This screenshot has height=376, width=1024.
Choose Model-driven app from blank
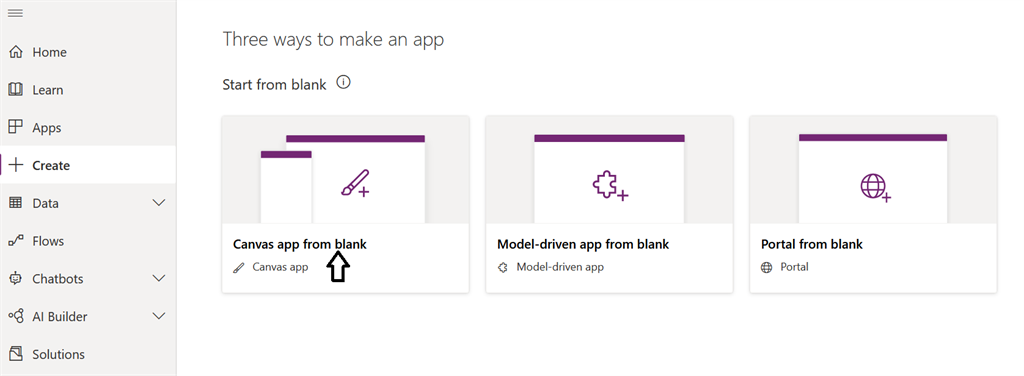point(609,204)
